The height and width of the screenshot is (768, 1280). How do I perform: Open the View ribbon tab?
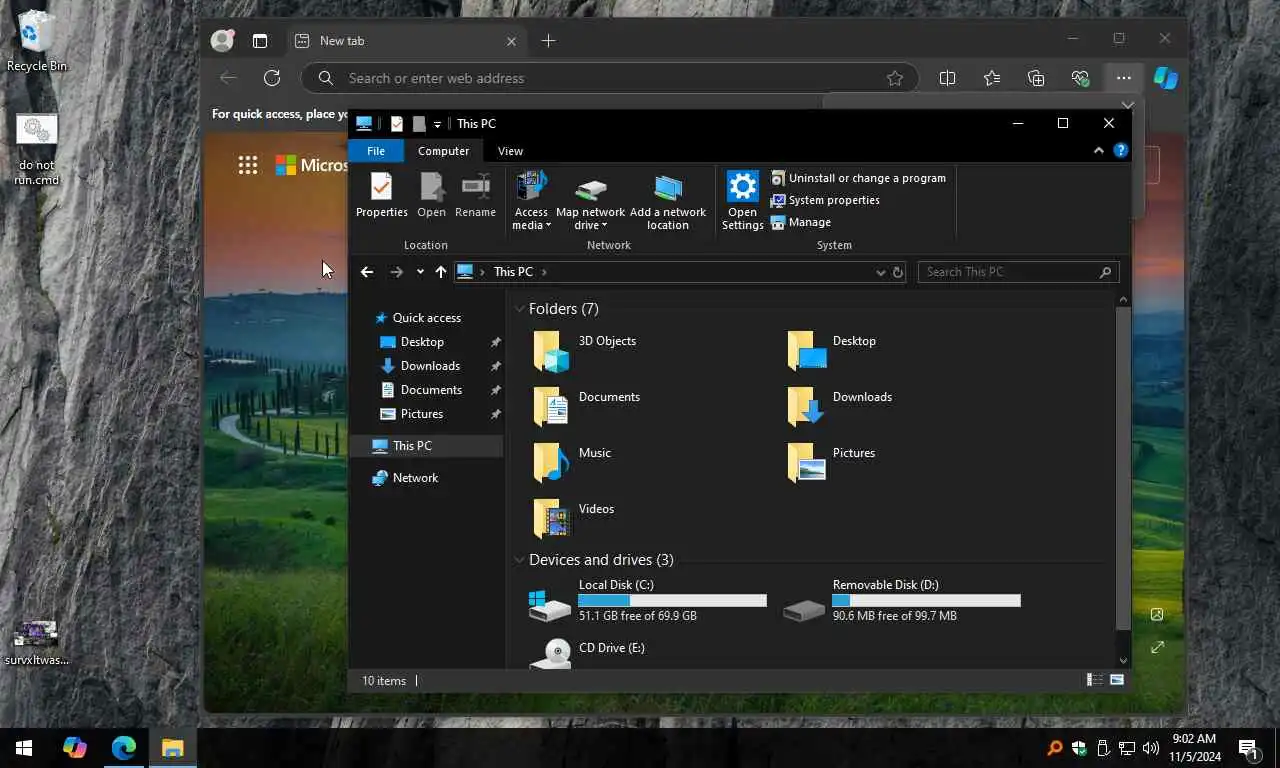[x=510, y=151]
